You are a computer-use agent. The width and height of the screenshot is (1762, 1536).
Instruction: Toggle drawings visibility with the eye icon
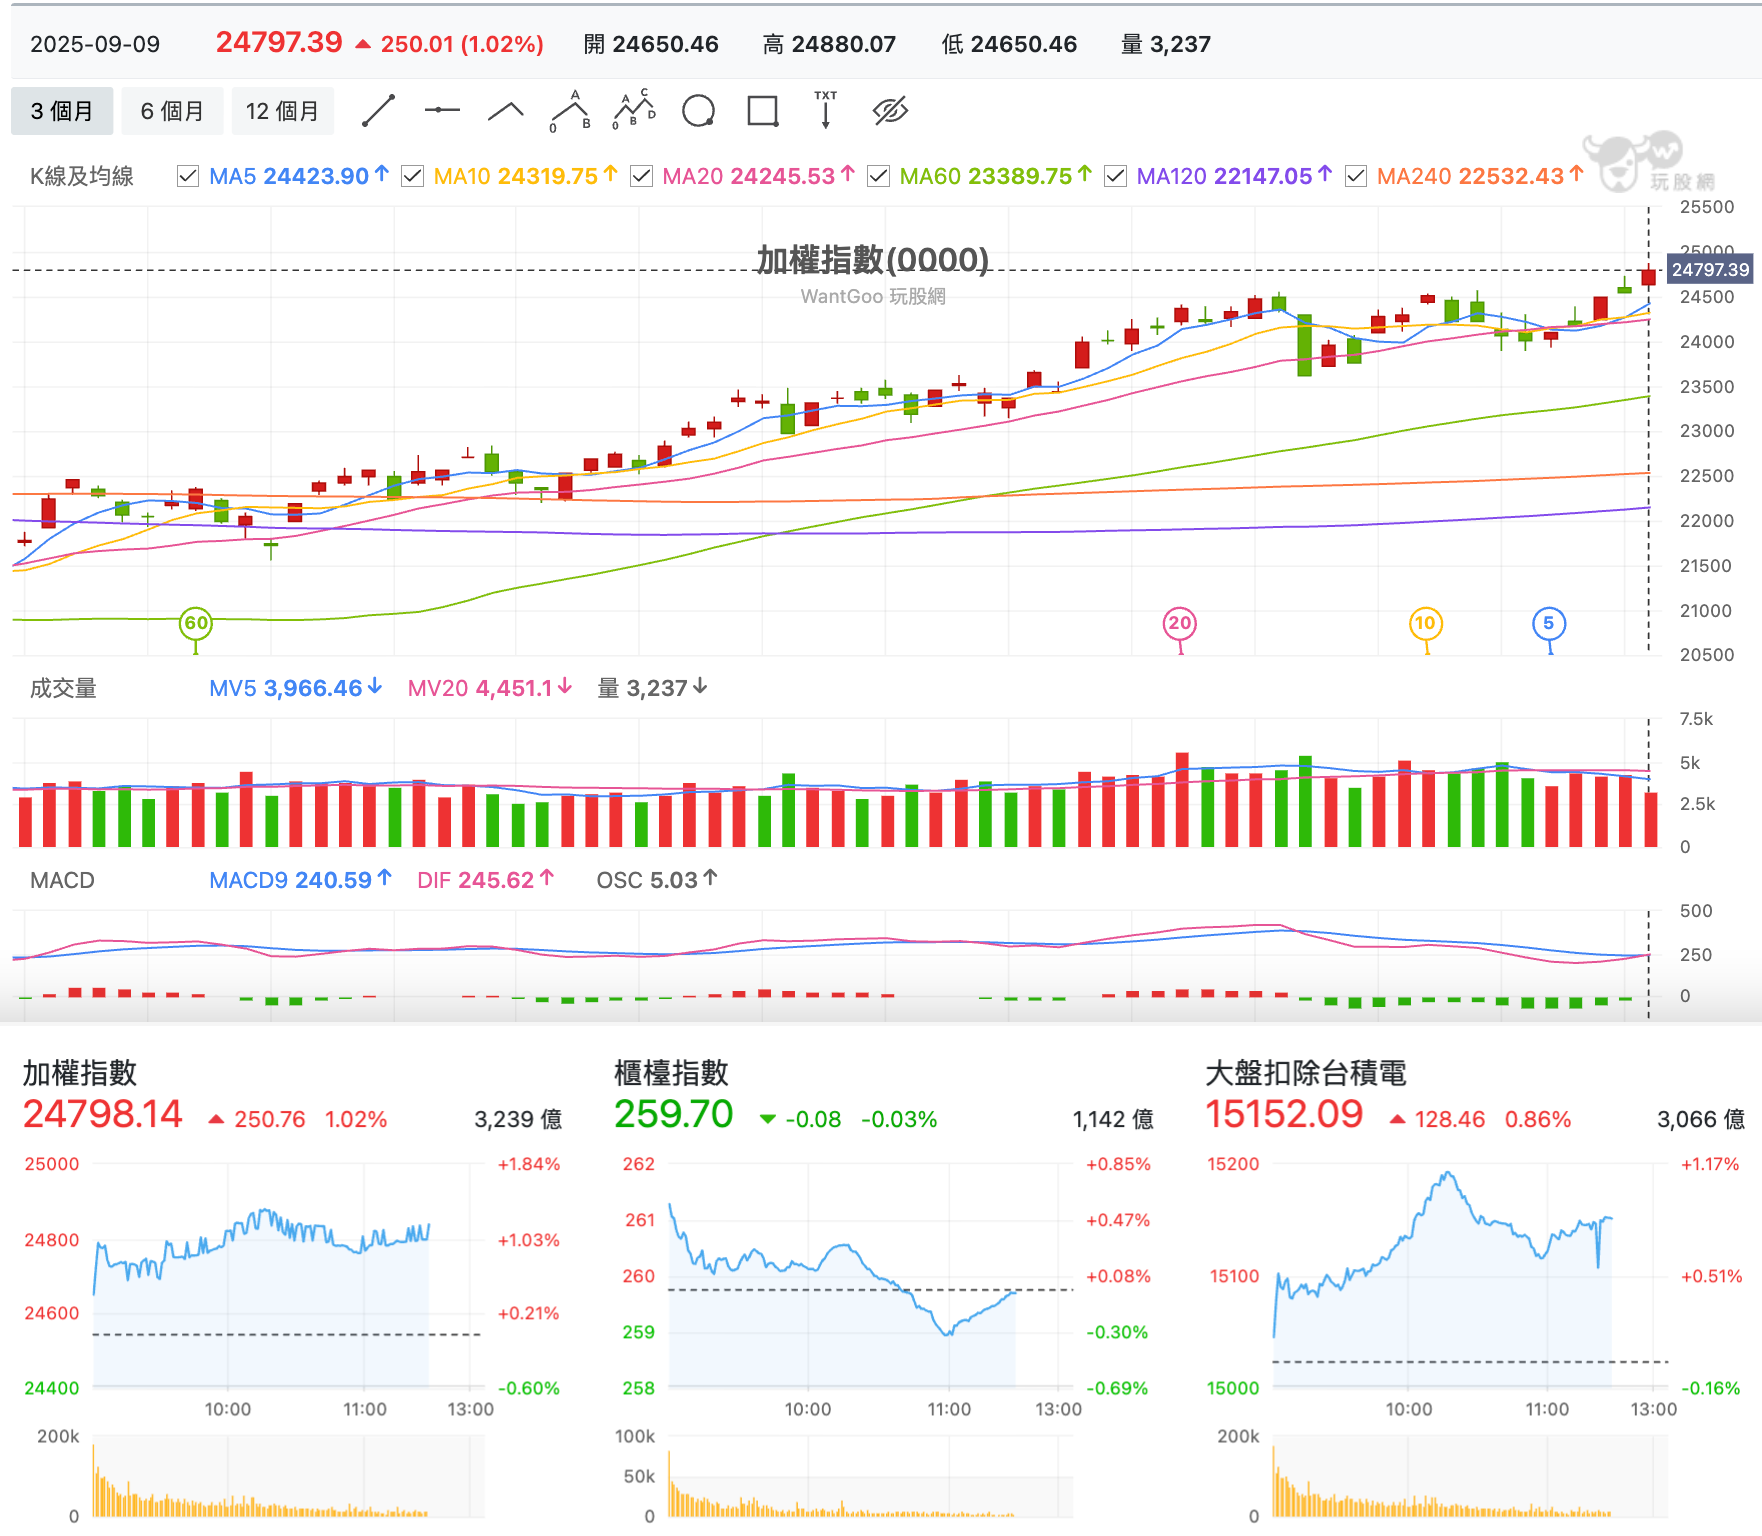point(890,111)
